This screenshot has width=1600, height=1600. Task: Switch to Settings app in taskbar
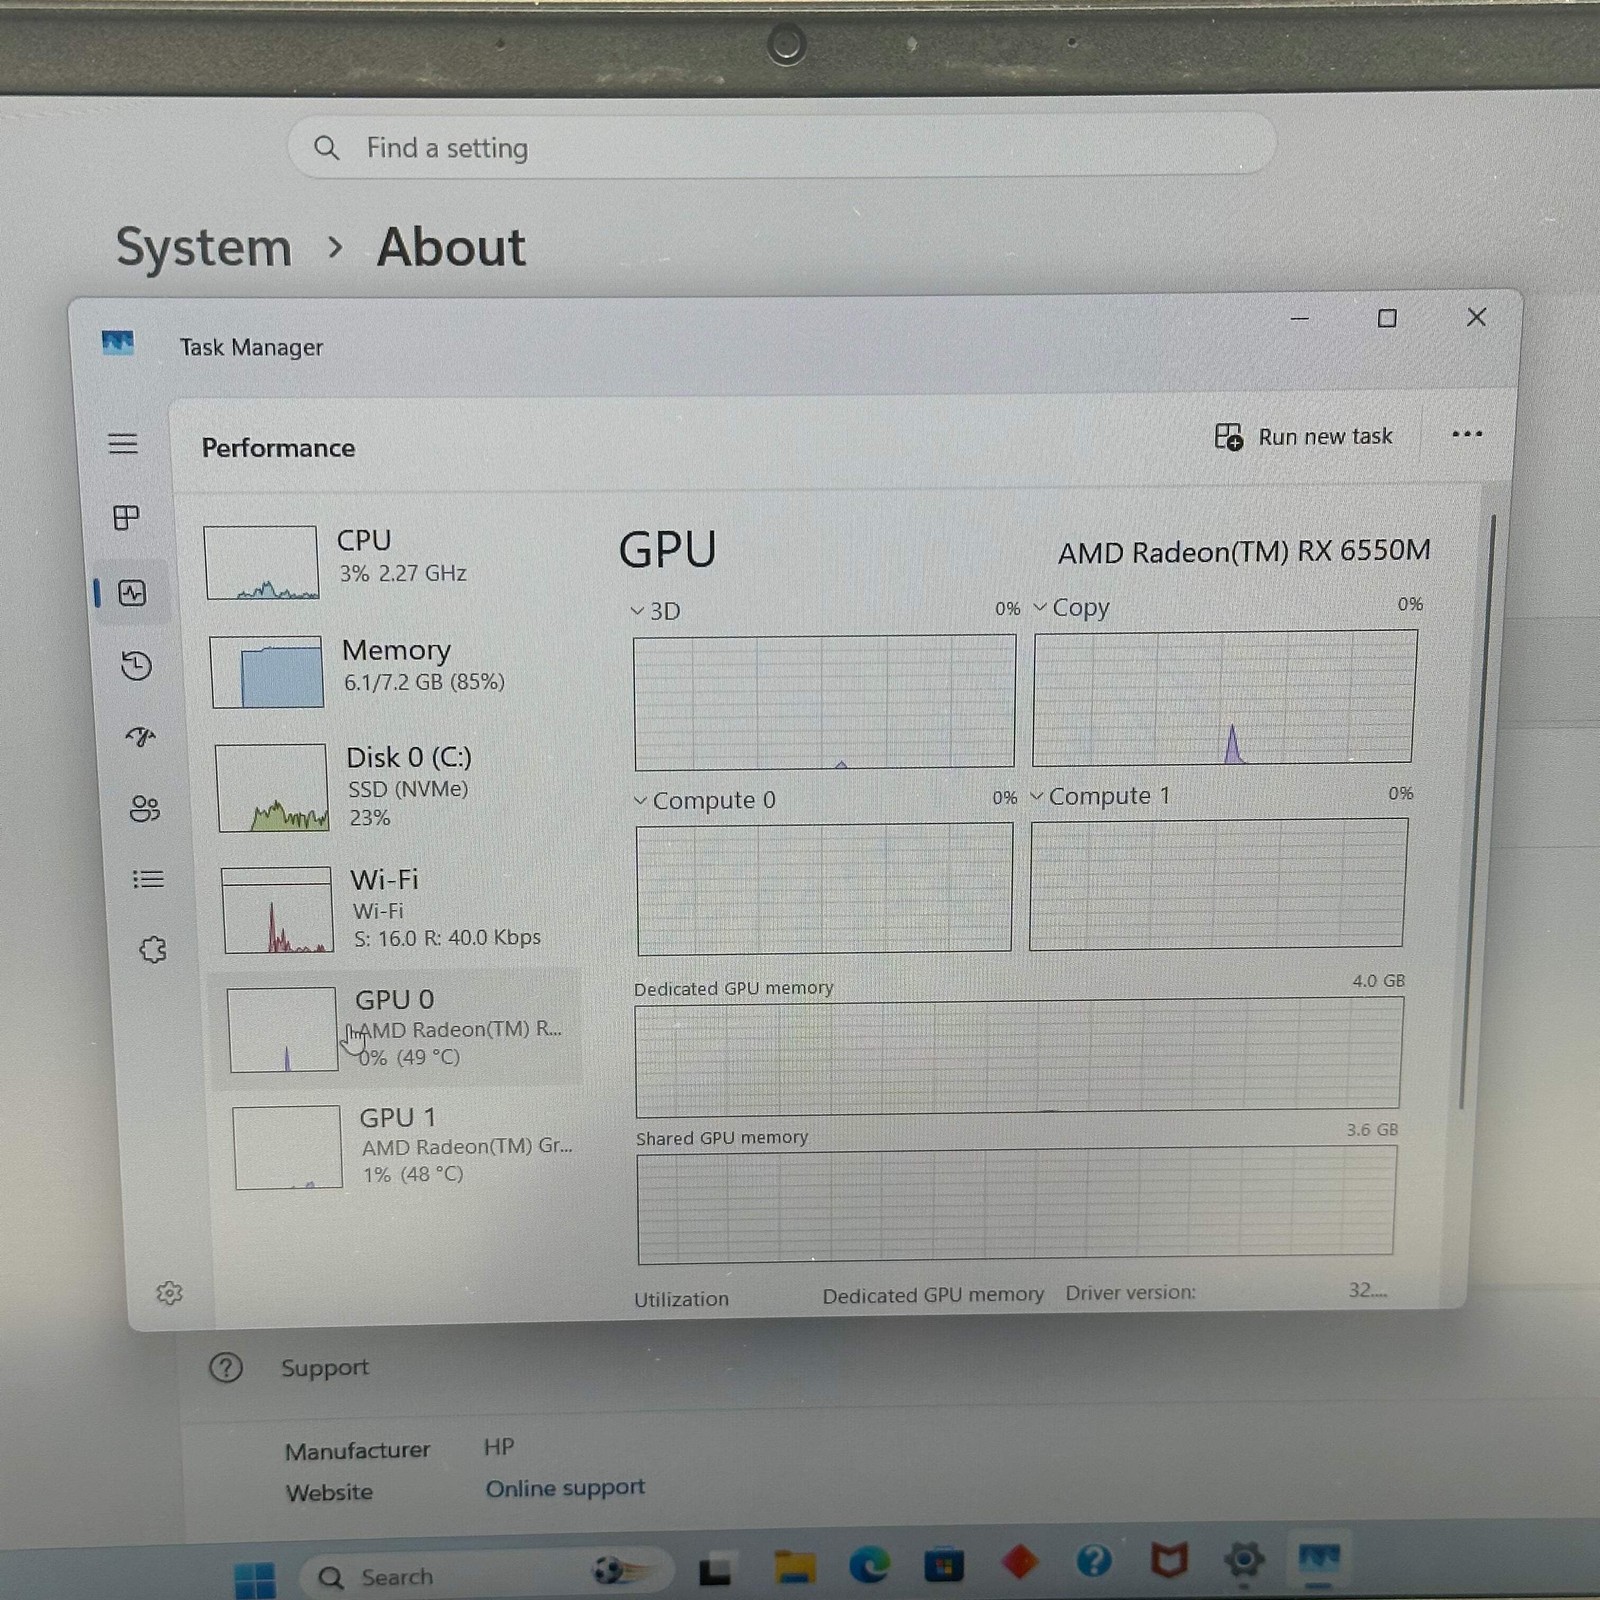click(1243, 1559)
